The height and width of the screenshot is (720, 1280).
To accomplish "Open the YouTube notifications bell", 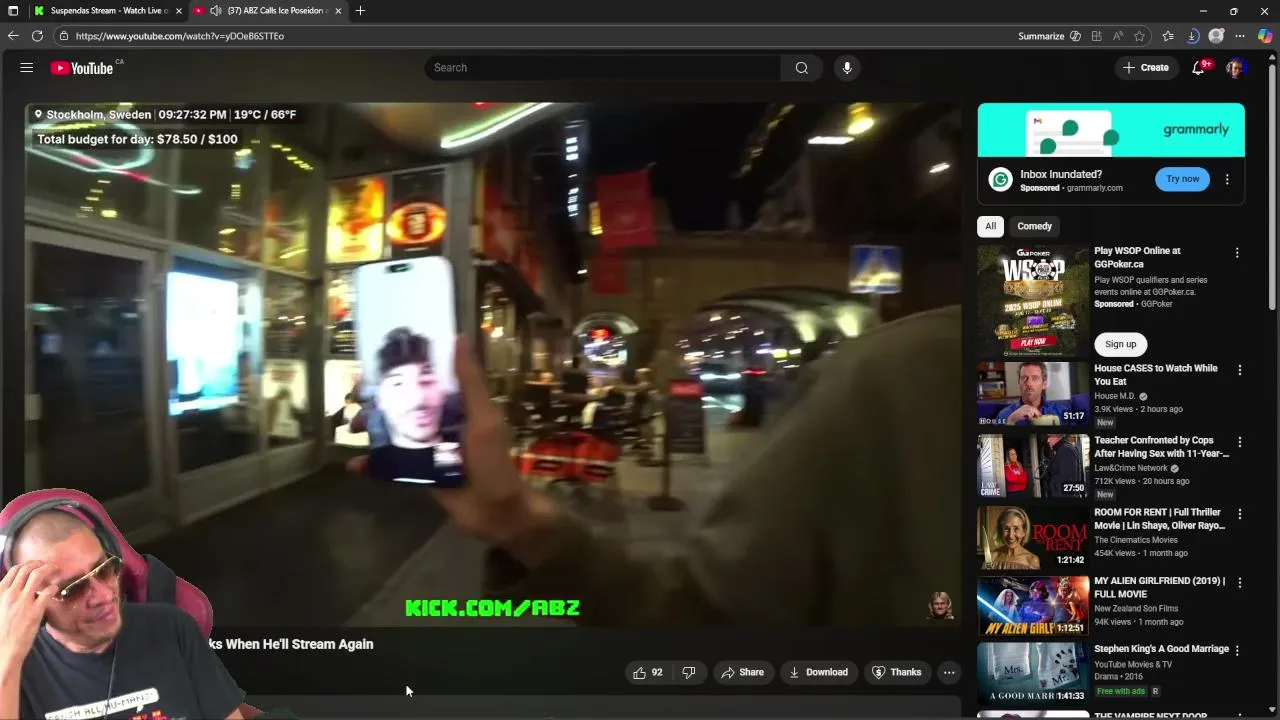I will point(1198,68).
